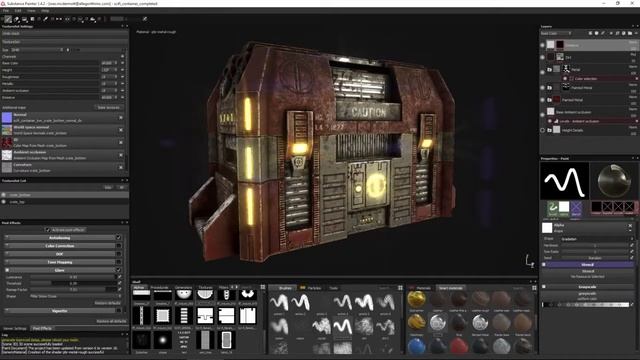Switch to the Post Effects tab
Screen dimensions: 640x360
coord(42,329)
